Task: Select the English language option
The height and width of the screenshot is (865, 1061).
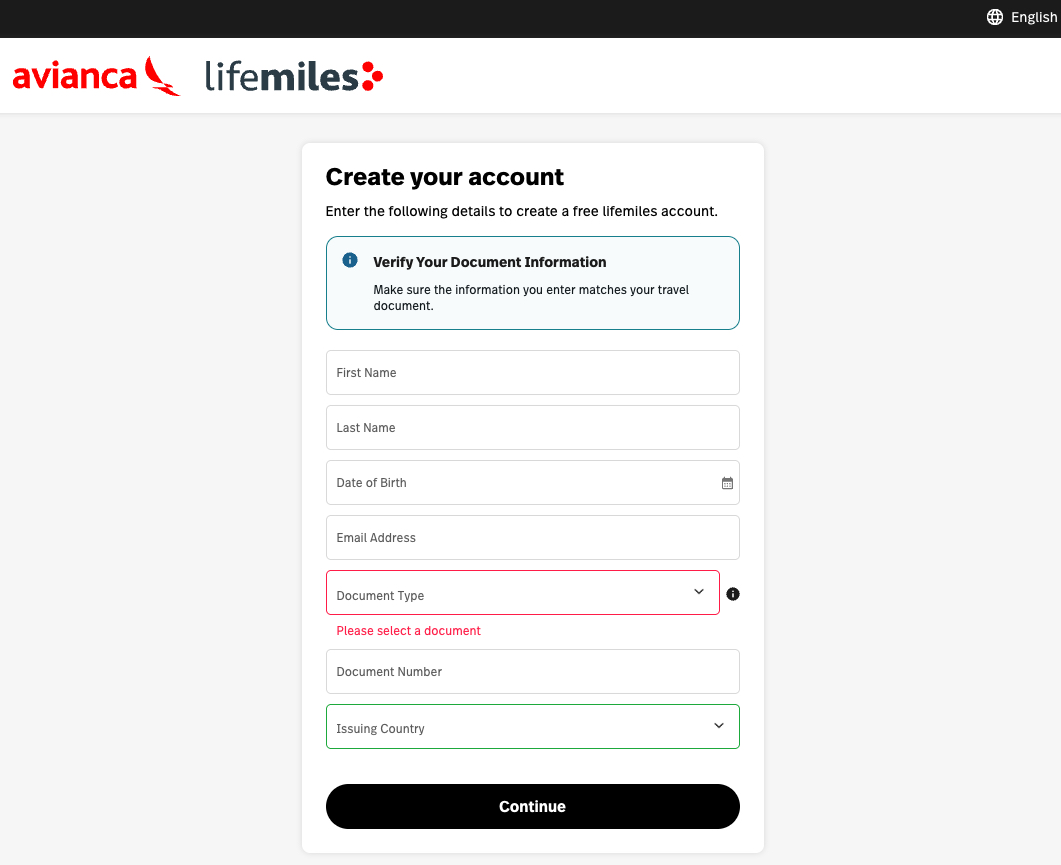Action: [x=1033, y=17]
